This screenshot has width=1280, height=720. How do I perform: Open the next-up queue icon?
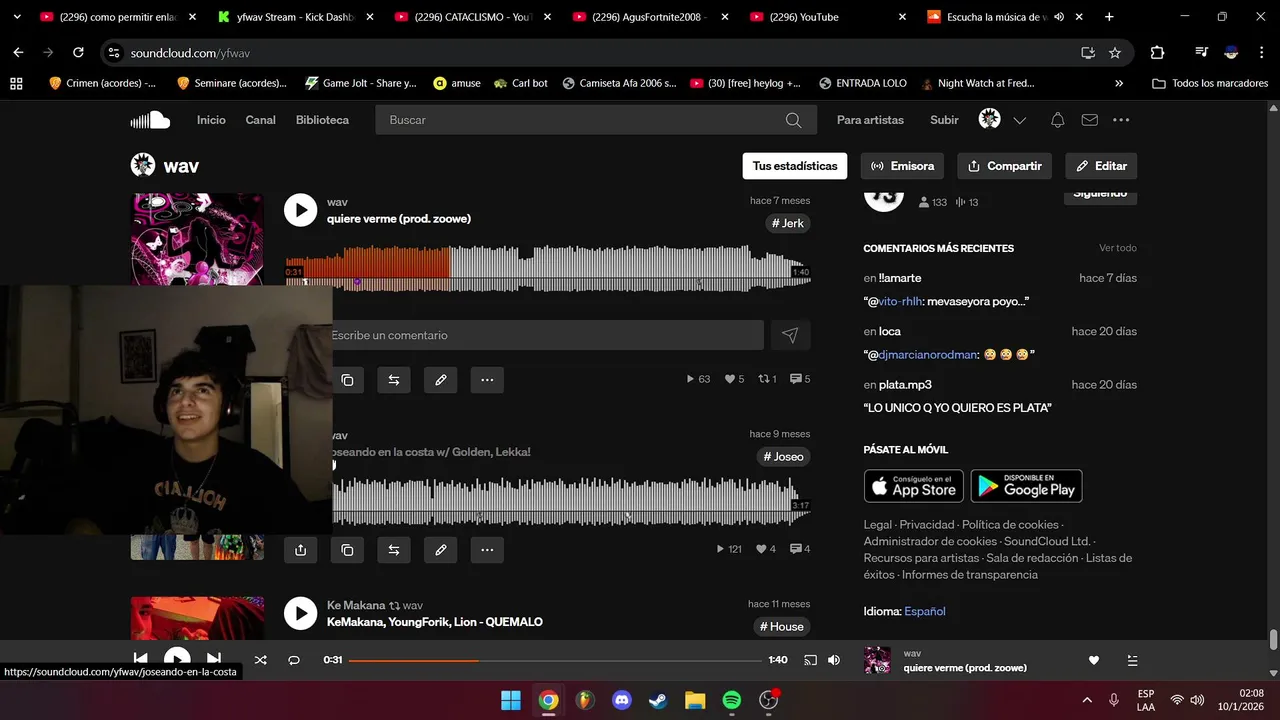pos(1132,660)
